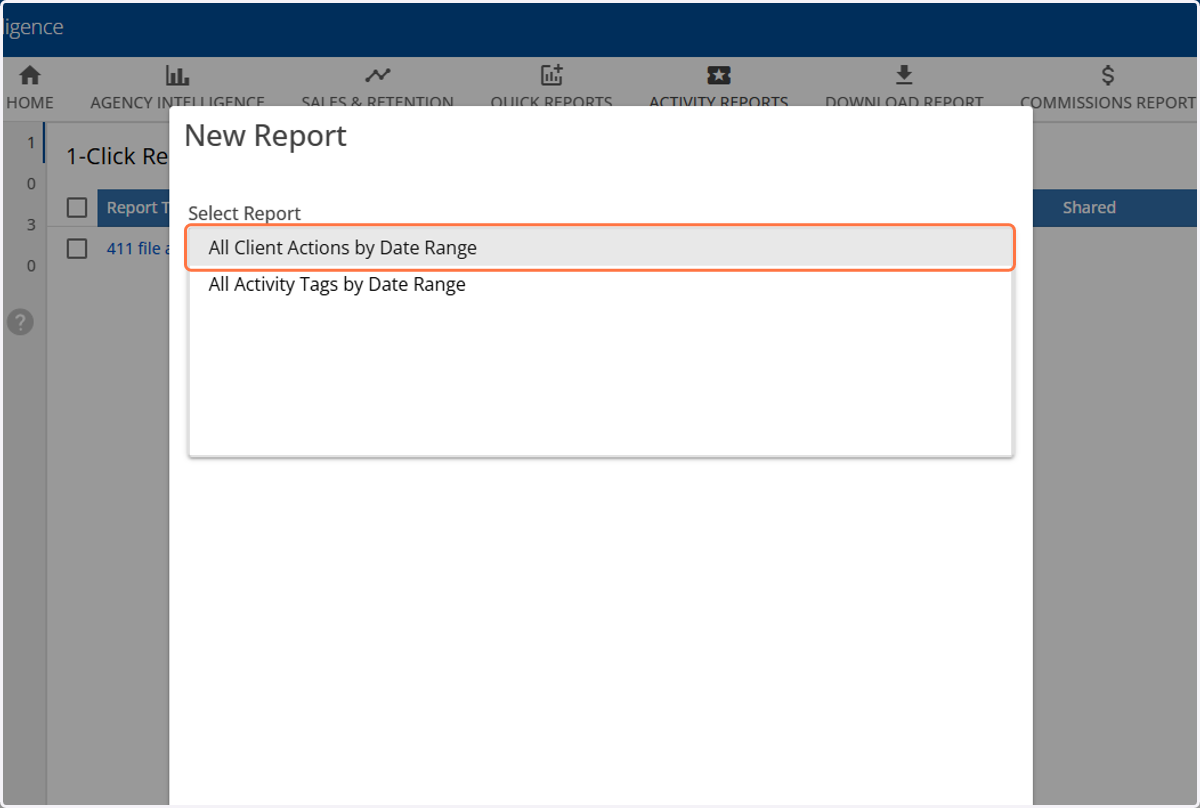Click the Report column header
Image resolution: width=1200 pixels, height=808 pixels.
click(134, 207)
